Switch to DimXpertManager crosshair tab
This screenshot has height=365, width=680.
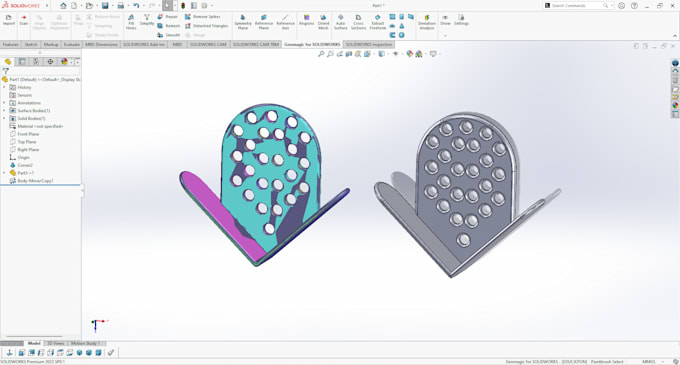pyautogui.click(x=50, y=62)
